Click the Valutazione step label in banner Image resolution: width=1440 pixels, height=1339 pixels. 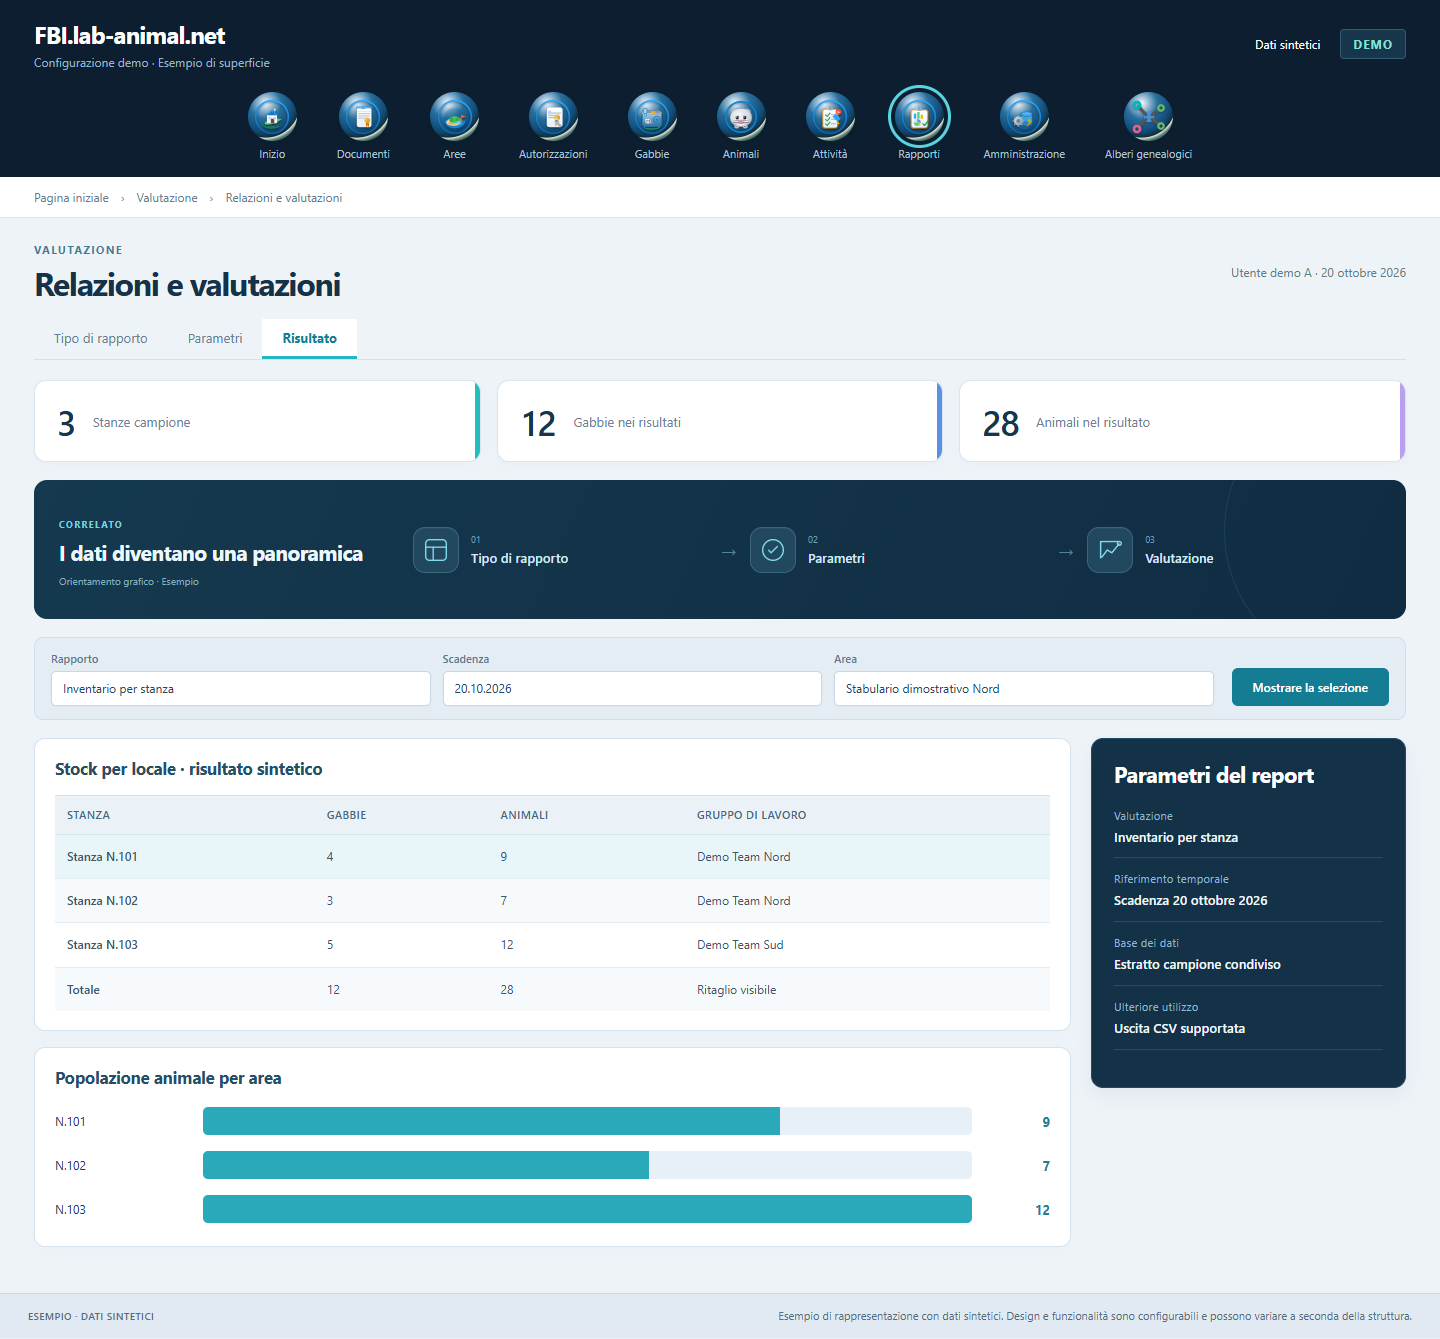1179,559
